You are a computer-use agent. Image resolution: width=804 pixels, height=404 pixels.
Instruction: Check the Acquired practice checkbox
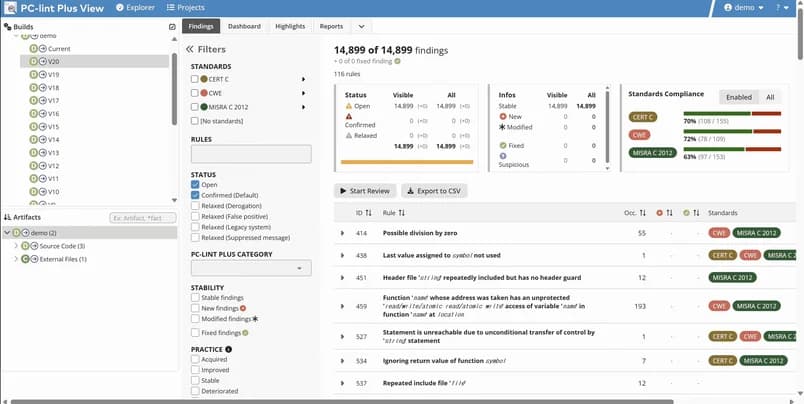pos(195,359)
